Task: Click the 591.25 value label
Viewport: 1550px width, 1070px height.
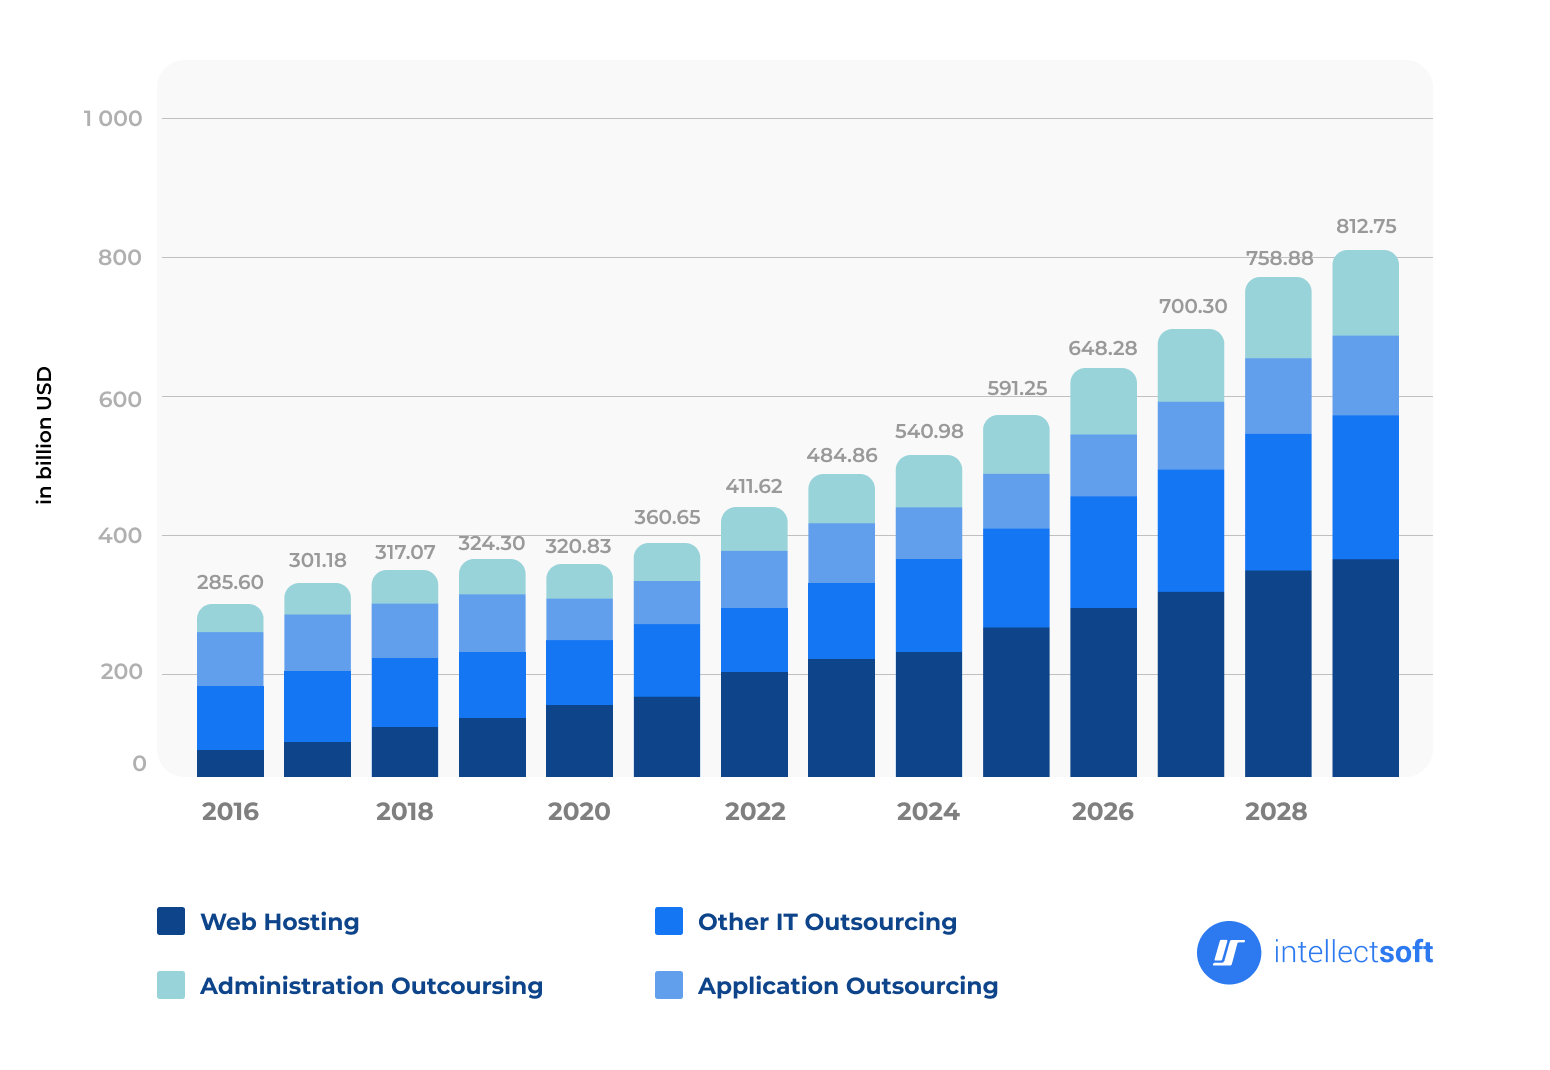Action: [1017, 388]
